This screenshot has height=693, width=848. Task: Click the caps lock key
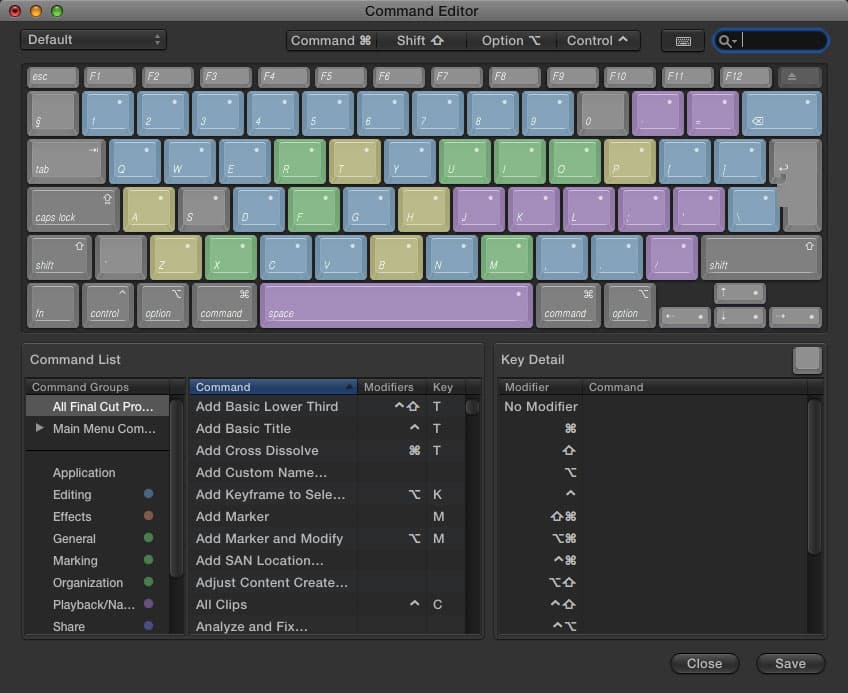[74, 209]
